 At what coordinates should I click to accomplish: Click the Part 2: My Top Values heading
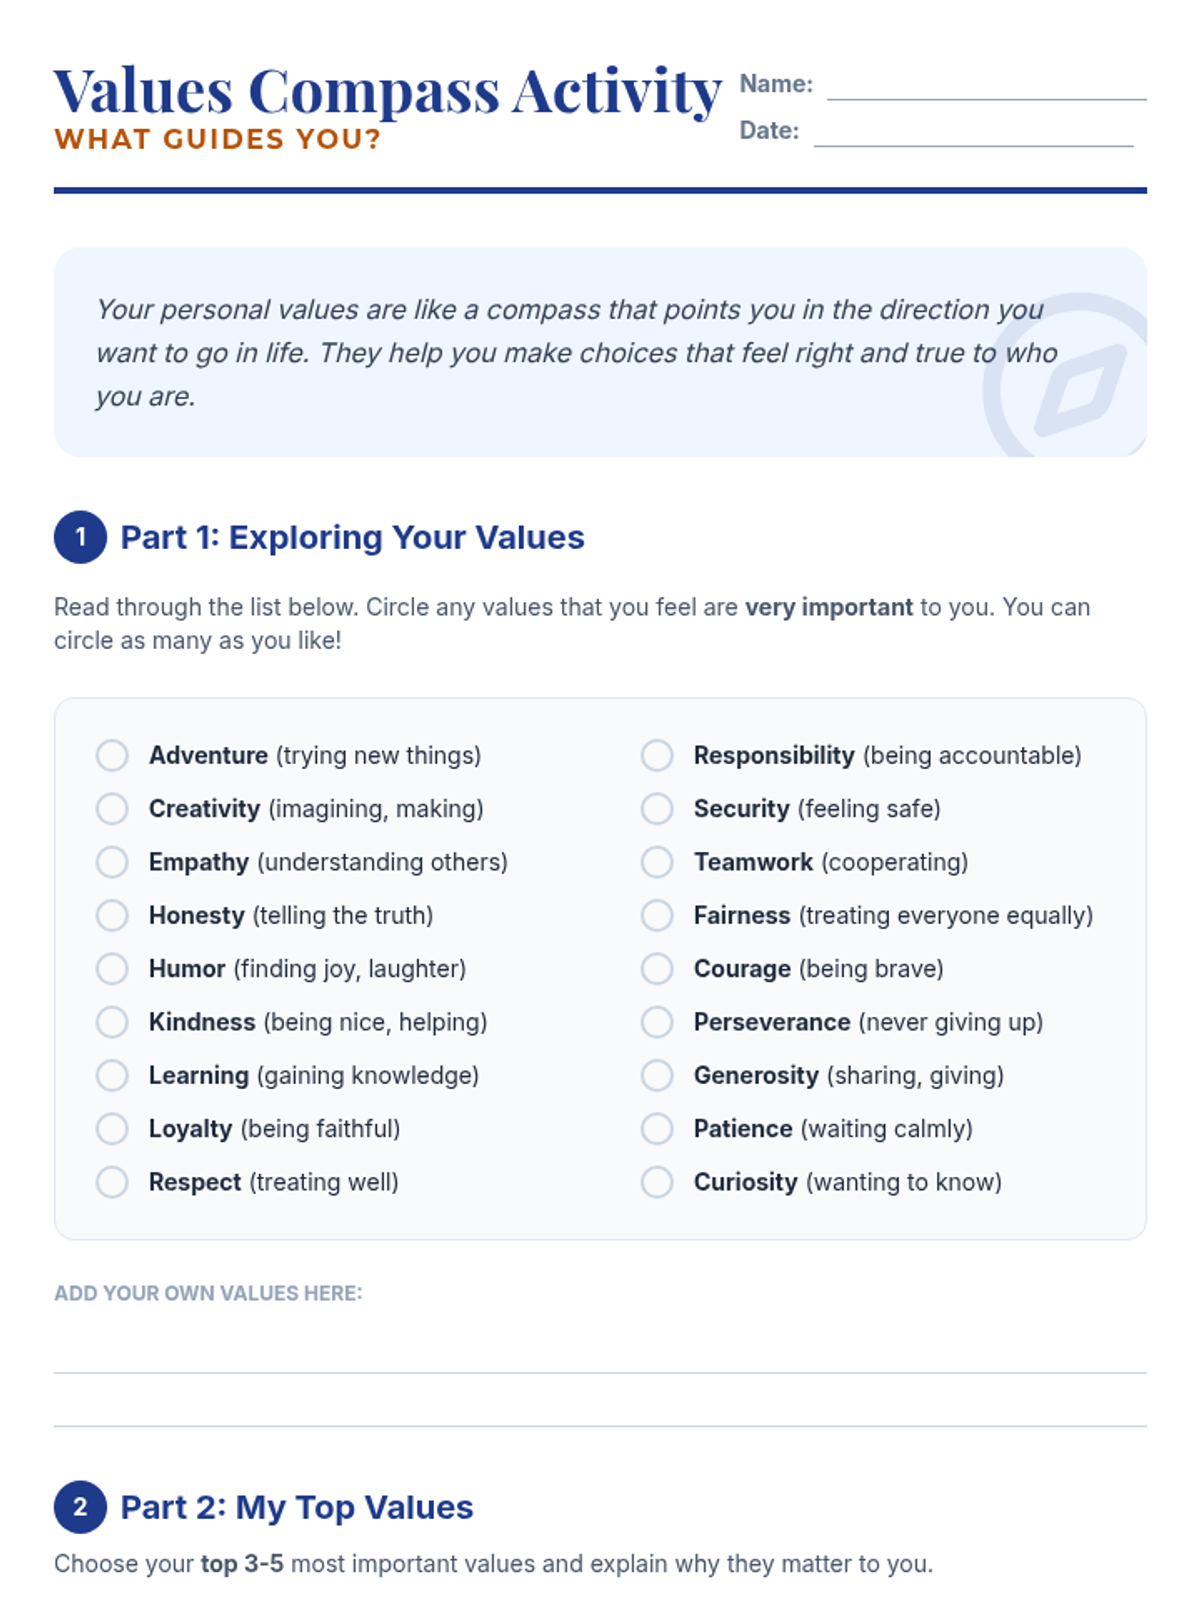point(297,1507)
